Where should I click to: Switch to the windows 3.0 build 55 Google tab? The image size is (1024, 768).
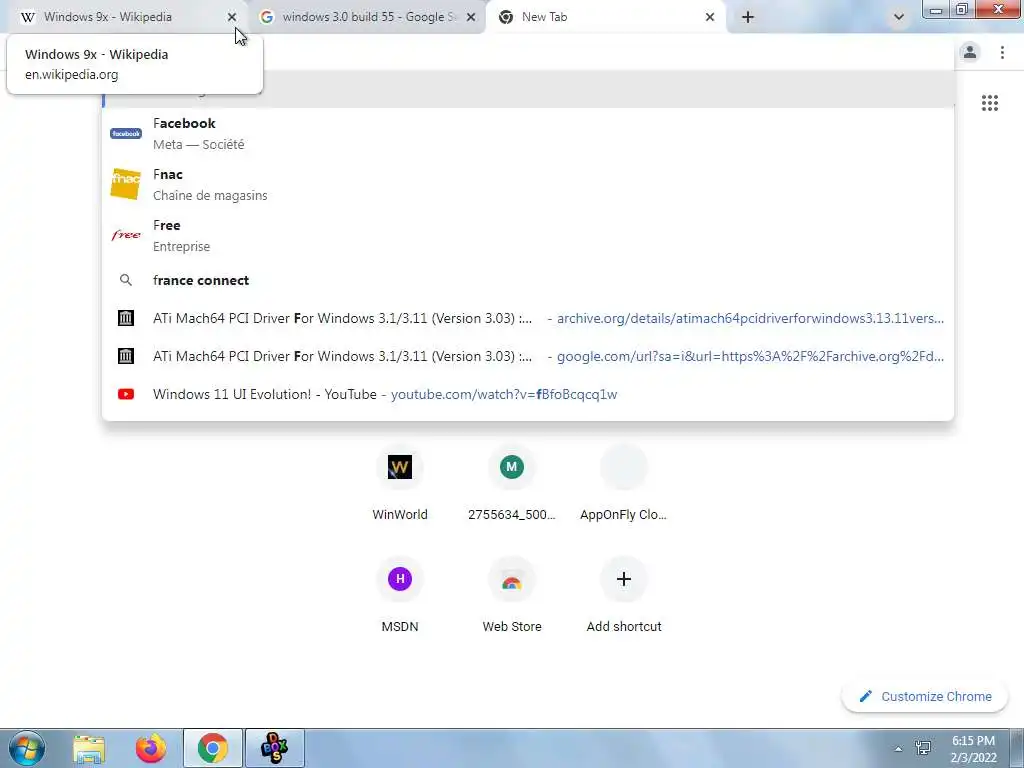point(367,17)
